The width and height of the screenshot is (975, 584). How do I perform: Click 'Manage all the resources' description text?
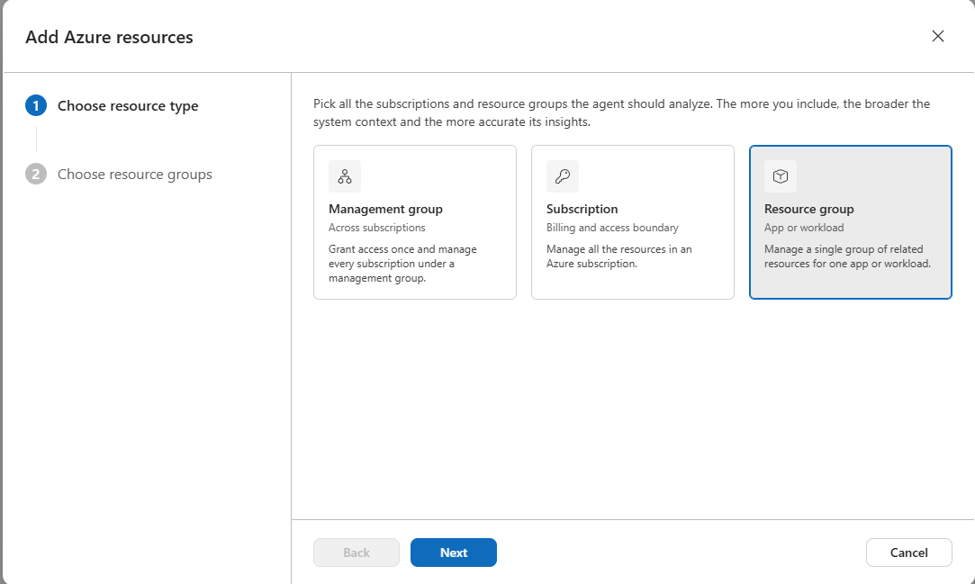pos(619,256)
